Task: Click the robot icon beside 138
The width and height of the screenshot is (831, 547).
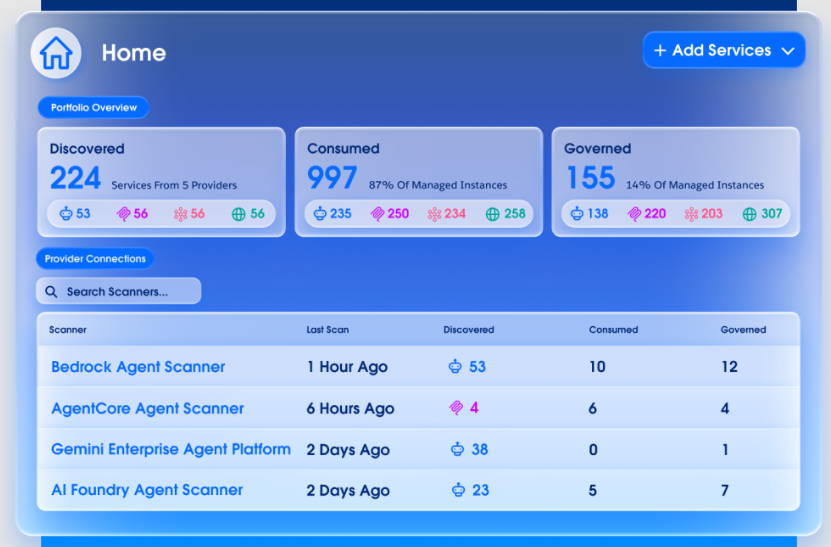Action: click(577, 214)
